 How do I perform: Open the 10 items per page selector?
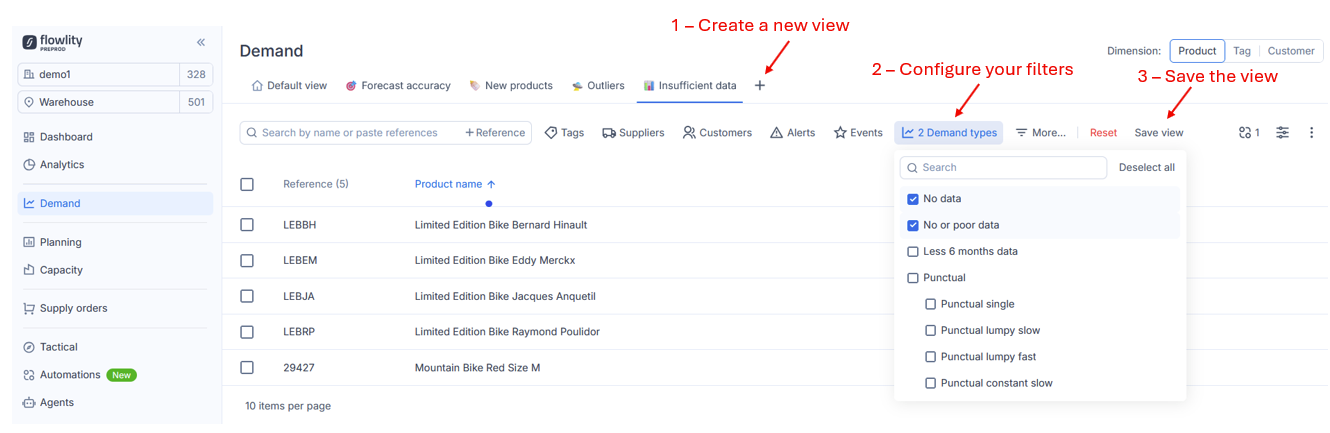point(288,406)
